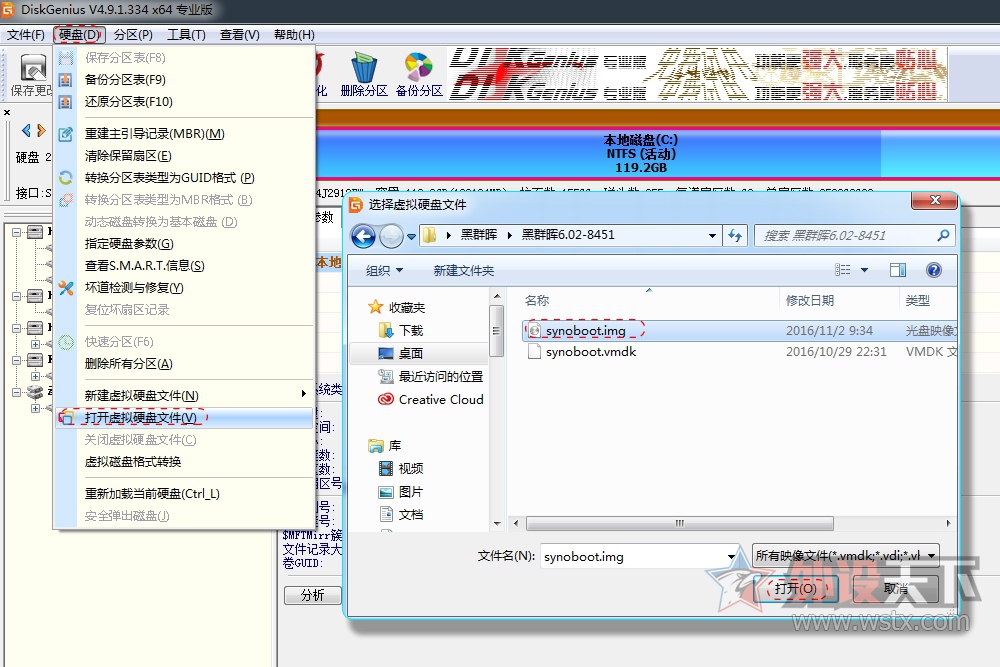Open Documents (文档) library in sidebar
Viewport: 1000px width, 667px height.
point(401,515)
